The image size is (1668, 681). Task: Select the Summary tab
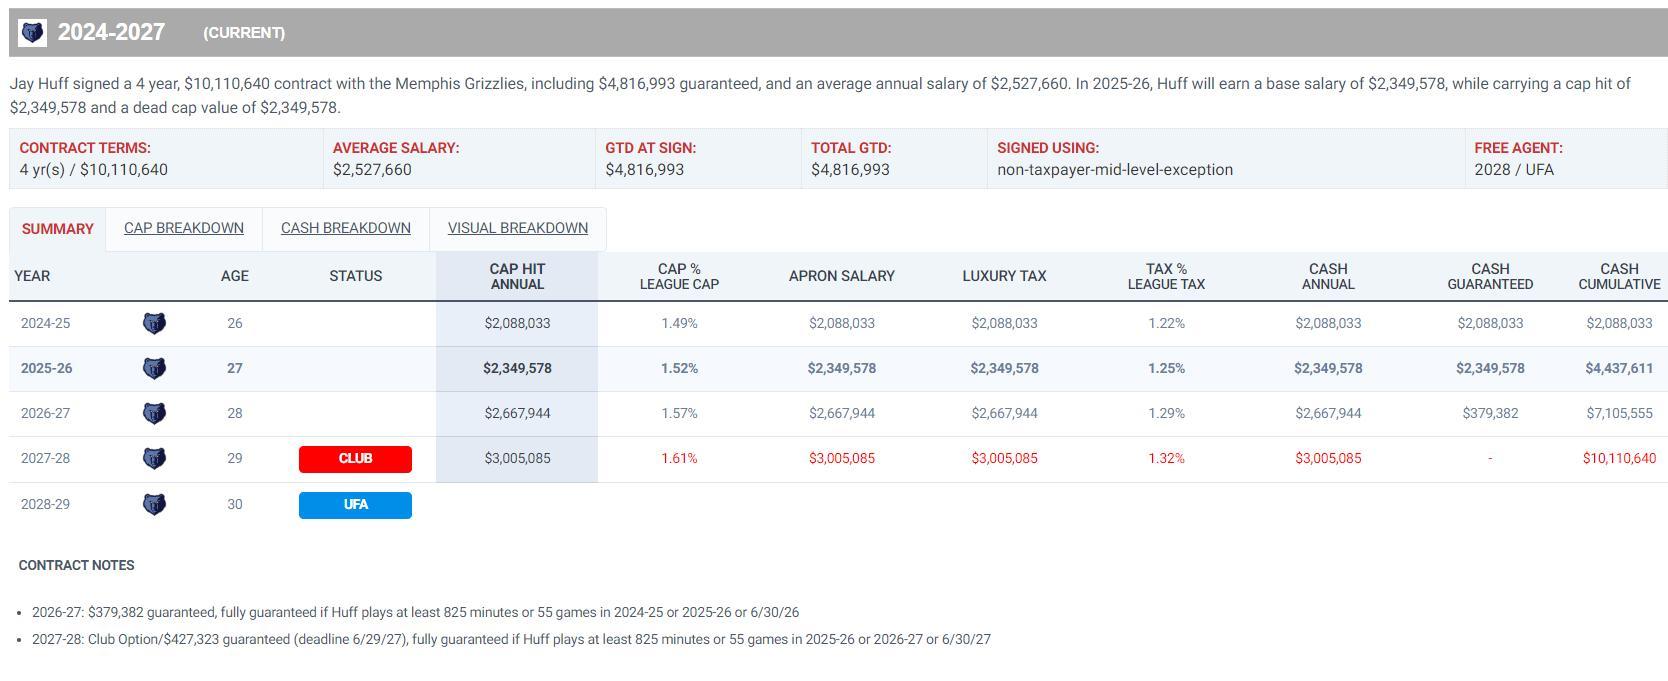[x=57, y=229]
